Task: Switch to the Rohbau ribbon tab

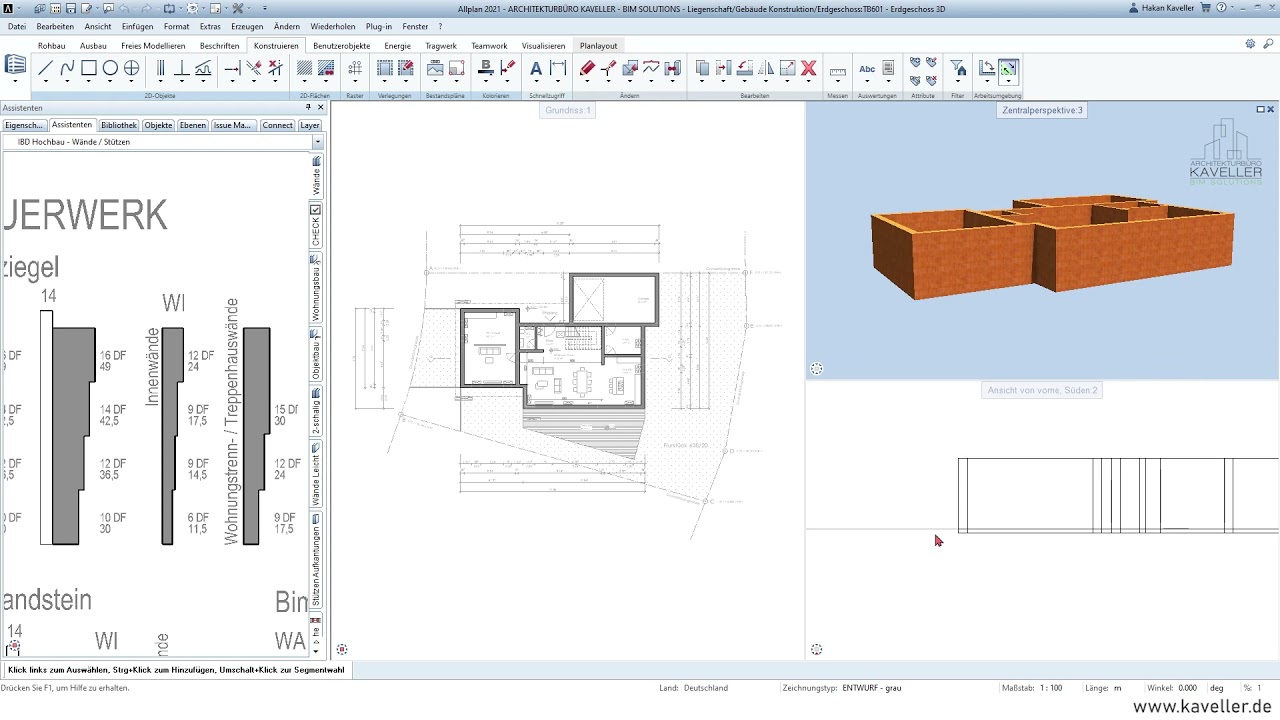Action: [x=51, y=46]
